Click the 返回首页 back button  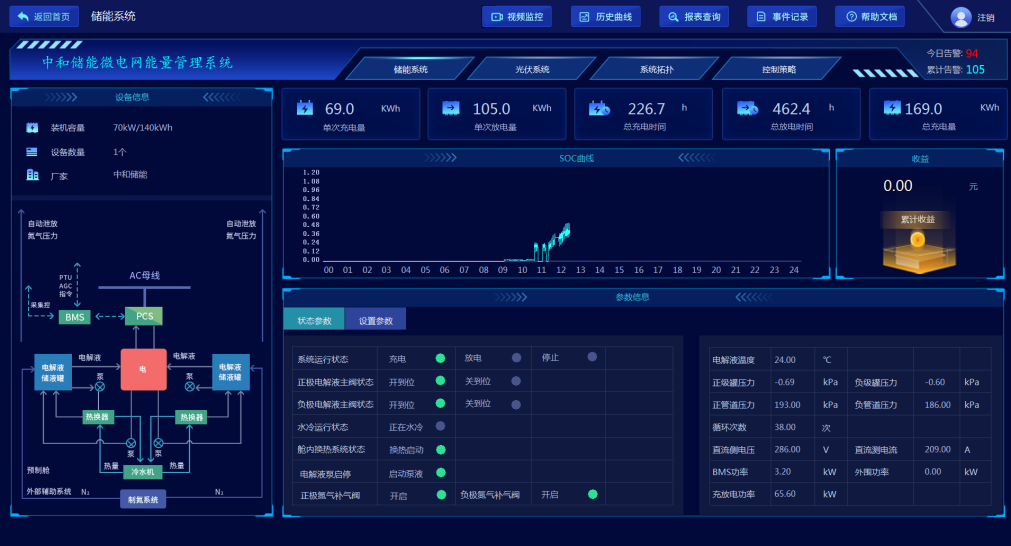tap(43, 17)
